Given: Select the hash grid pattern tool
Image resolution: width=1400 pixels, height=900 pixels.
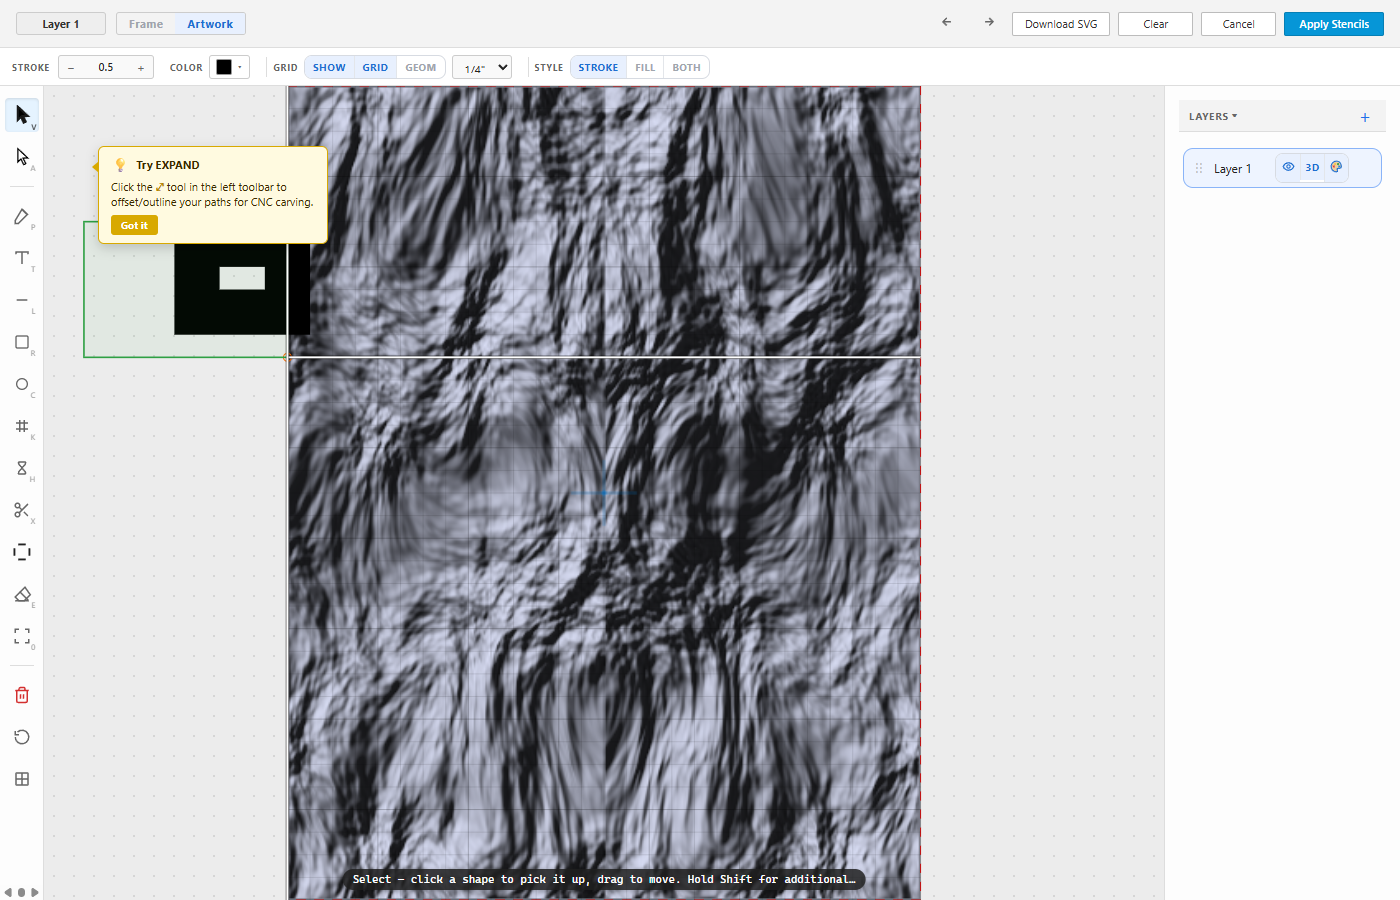Looking at the screenshot, I should point(22,426).
